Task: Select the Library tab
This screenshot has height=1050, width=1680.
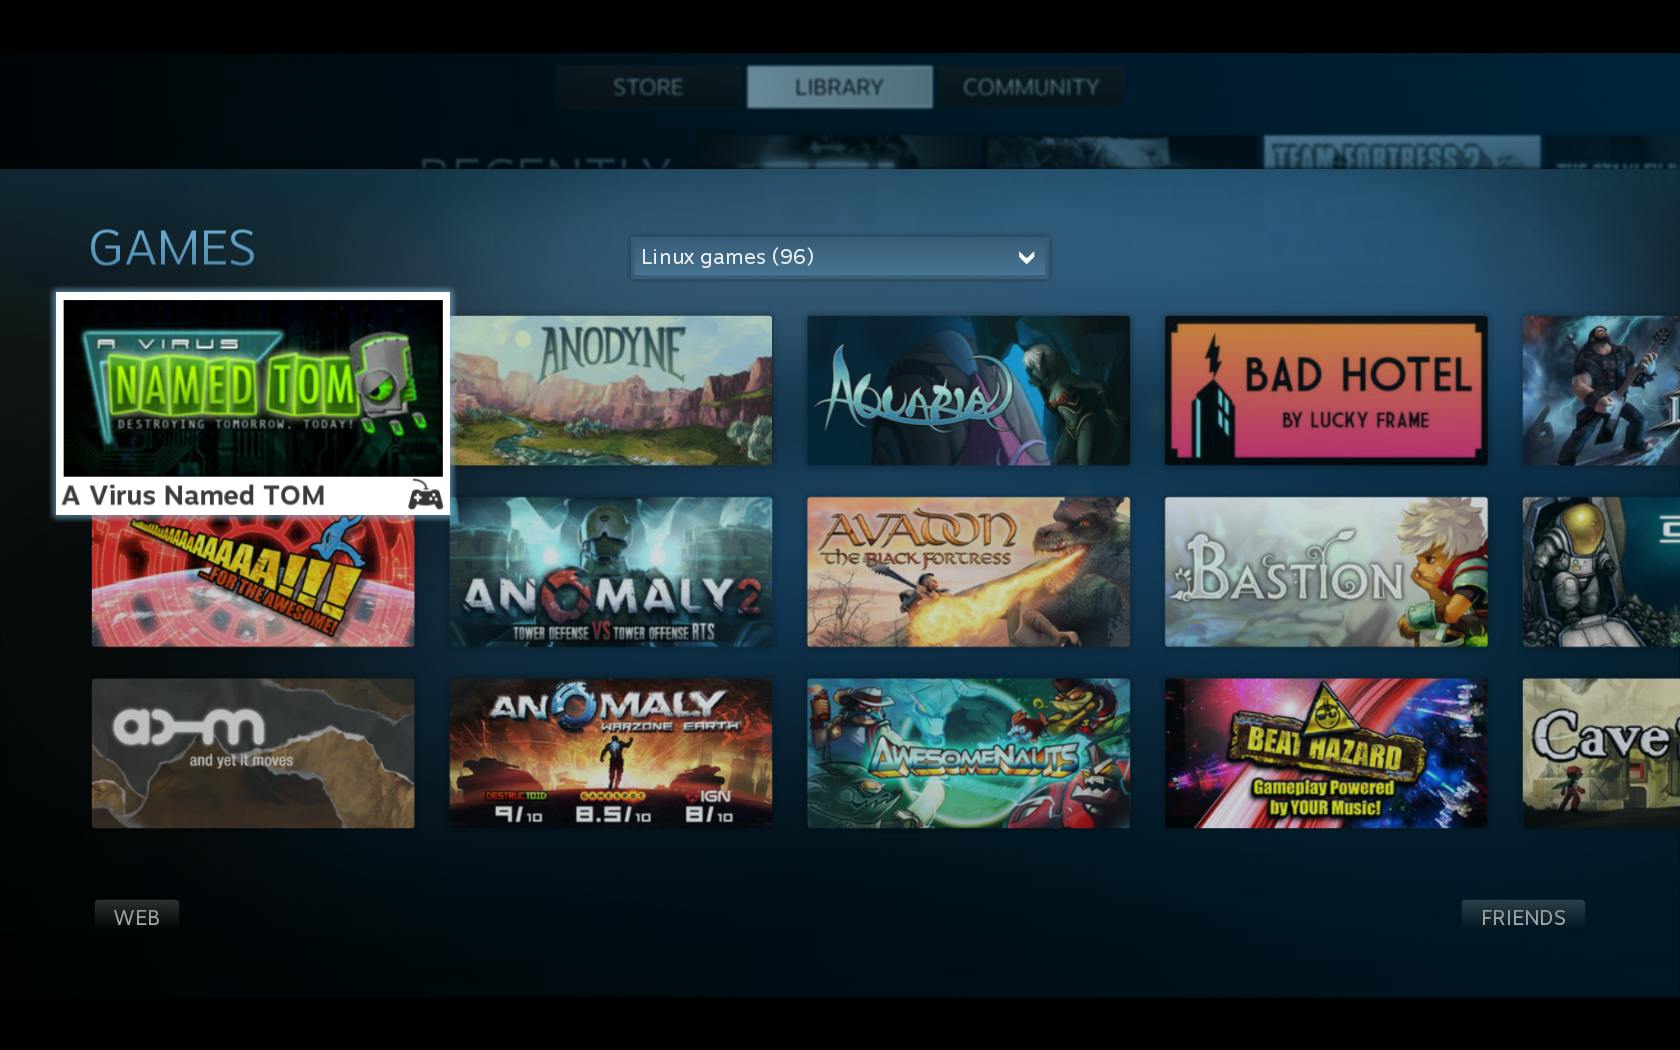Action: point(839,87)
